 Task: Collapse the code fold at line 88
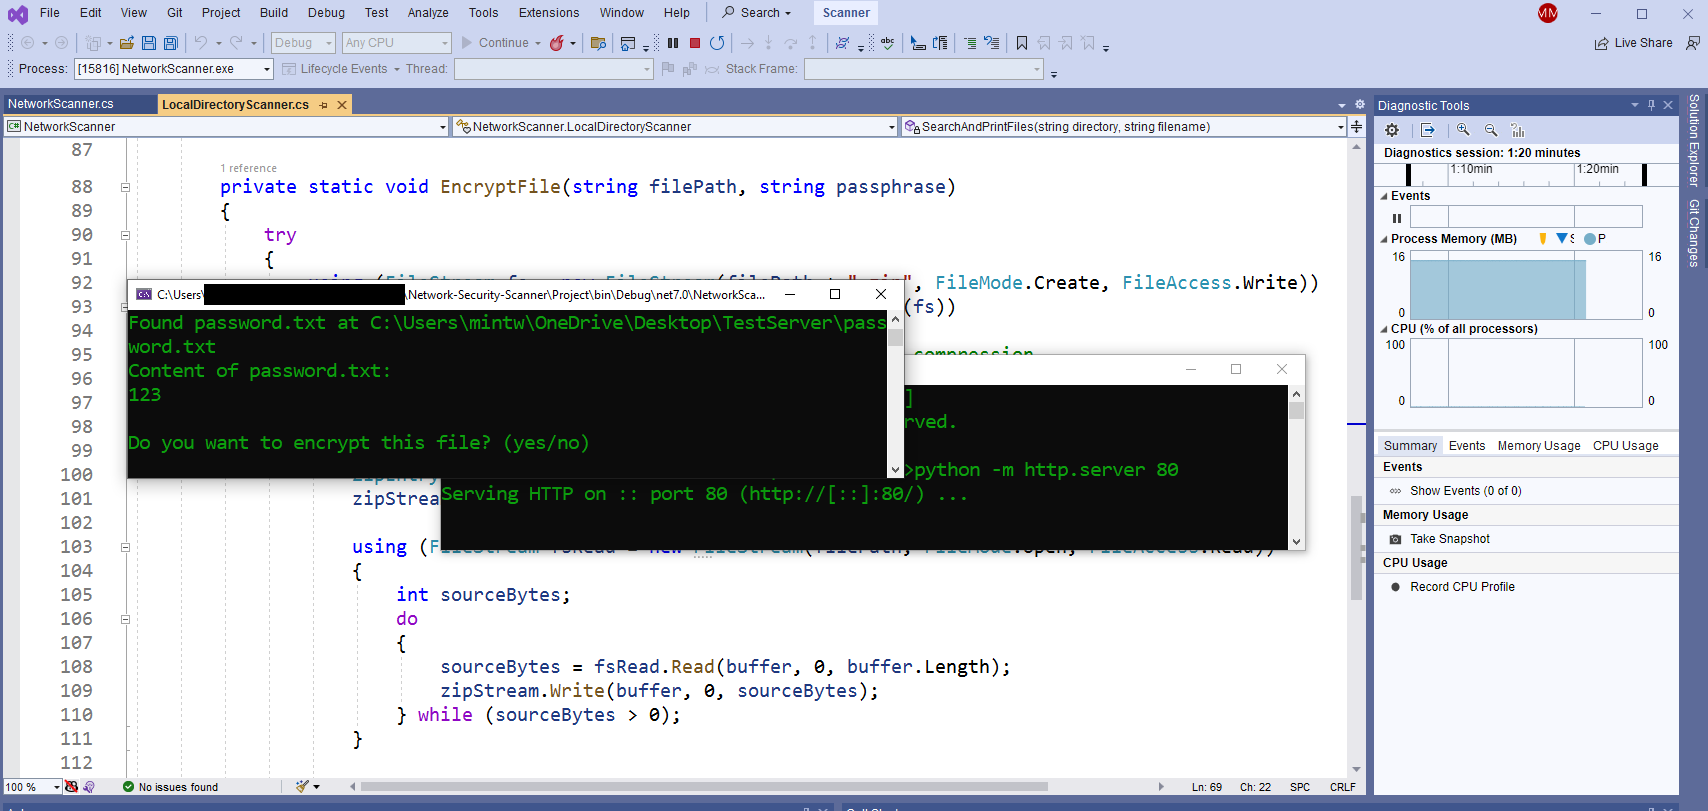pyautogui.click(x=125, y=187)
